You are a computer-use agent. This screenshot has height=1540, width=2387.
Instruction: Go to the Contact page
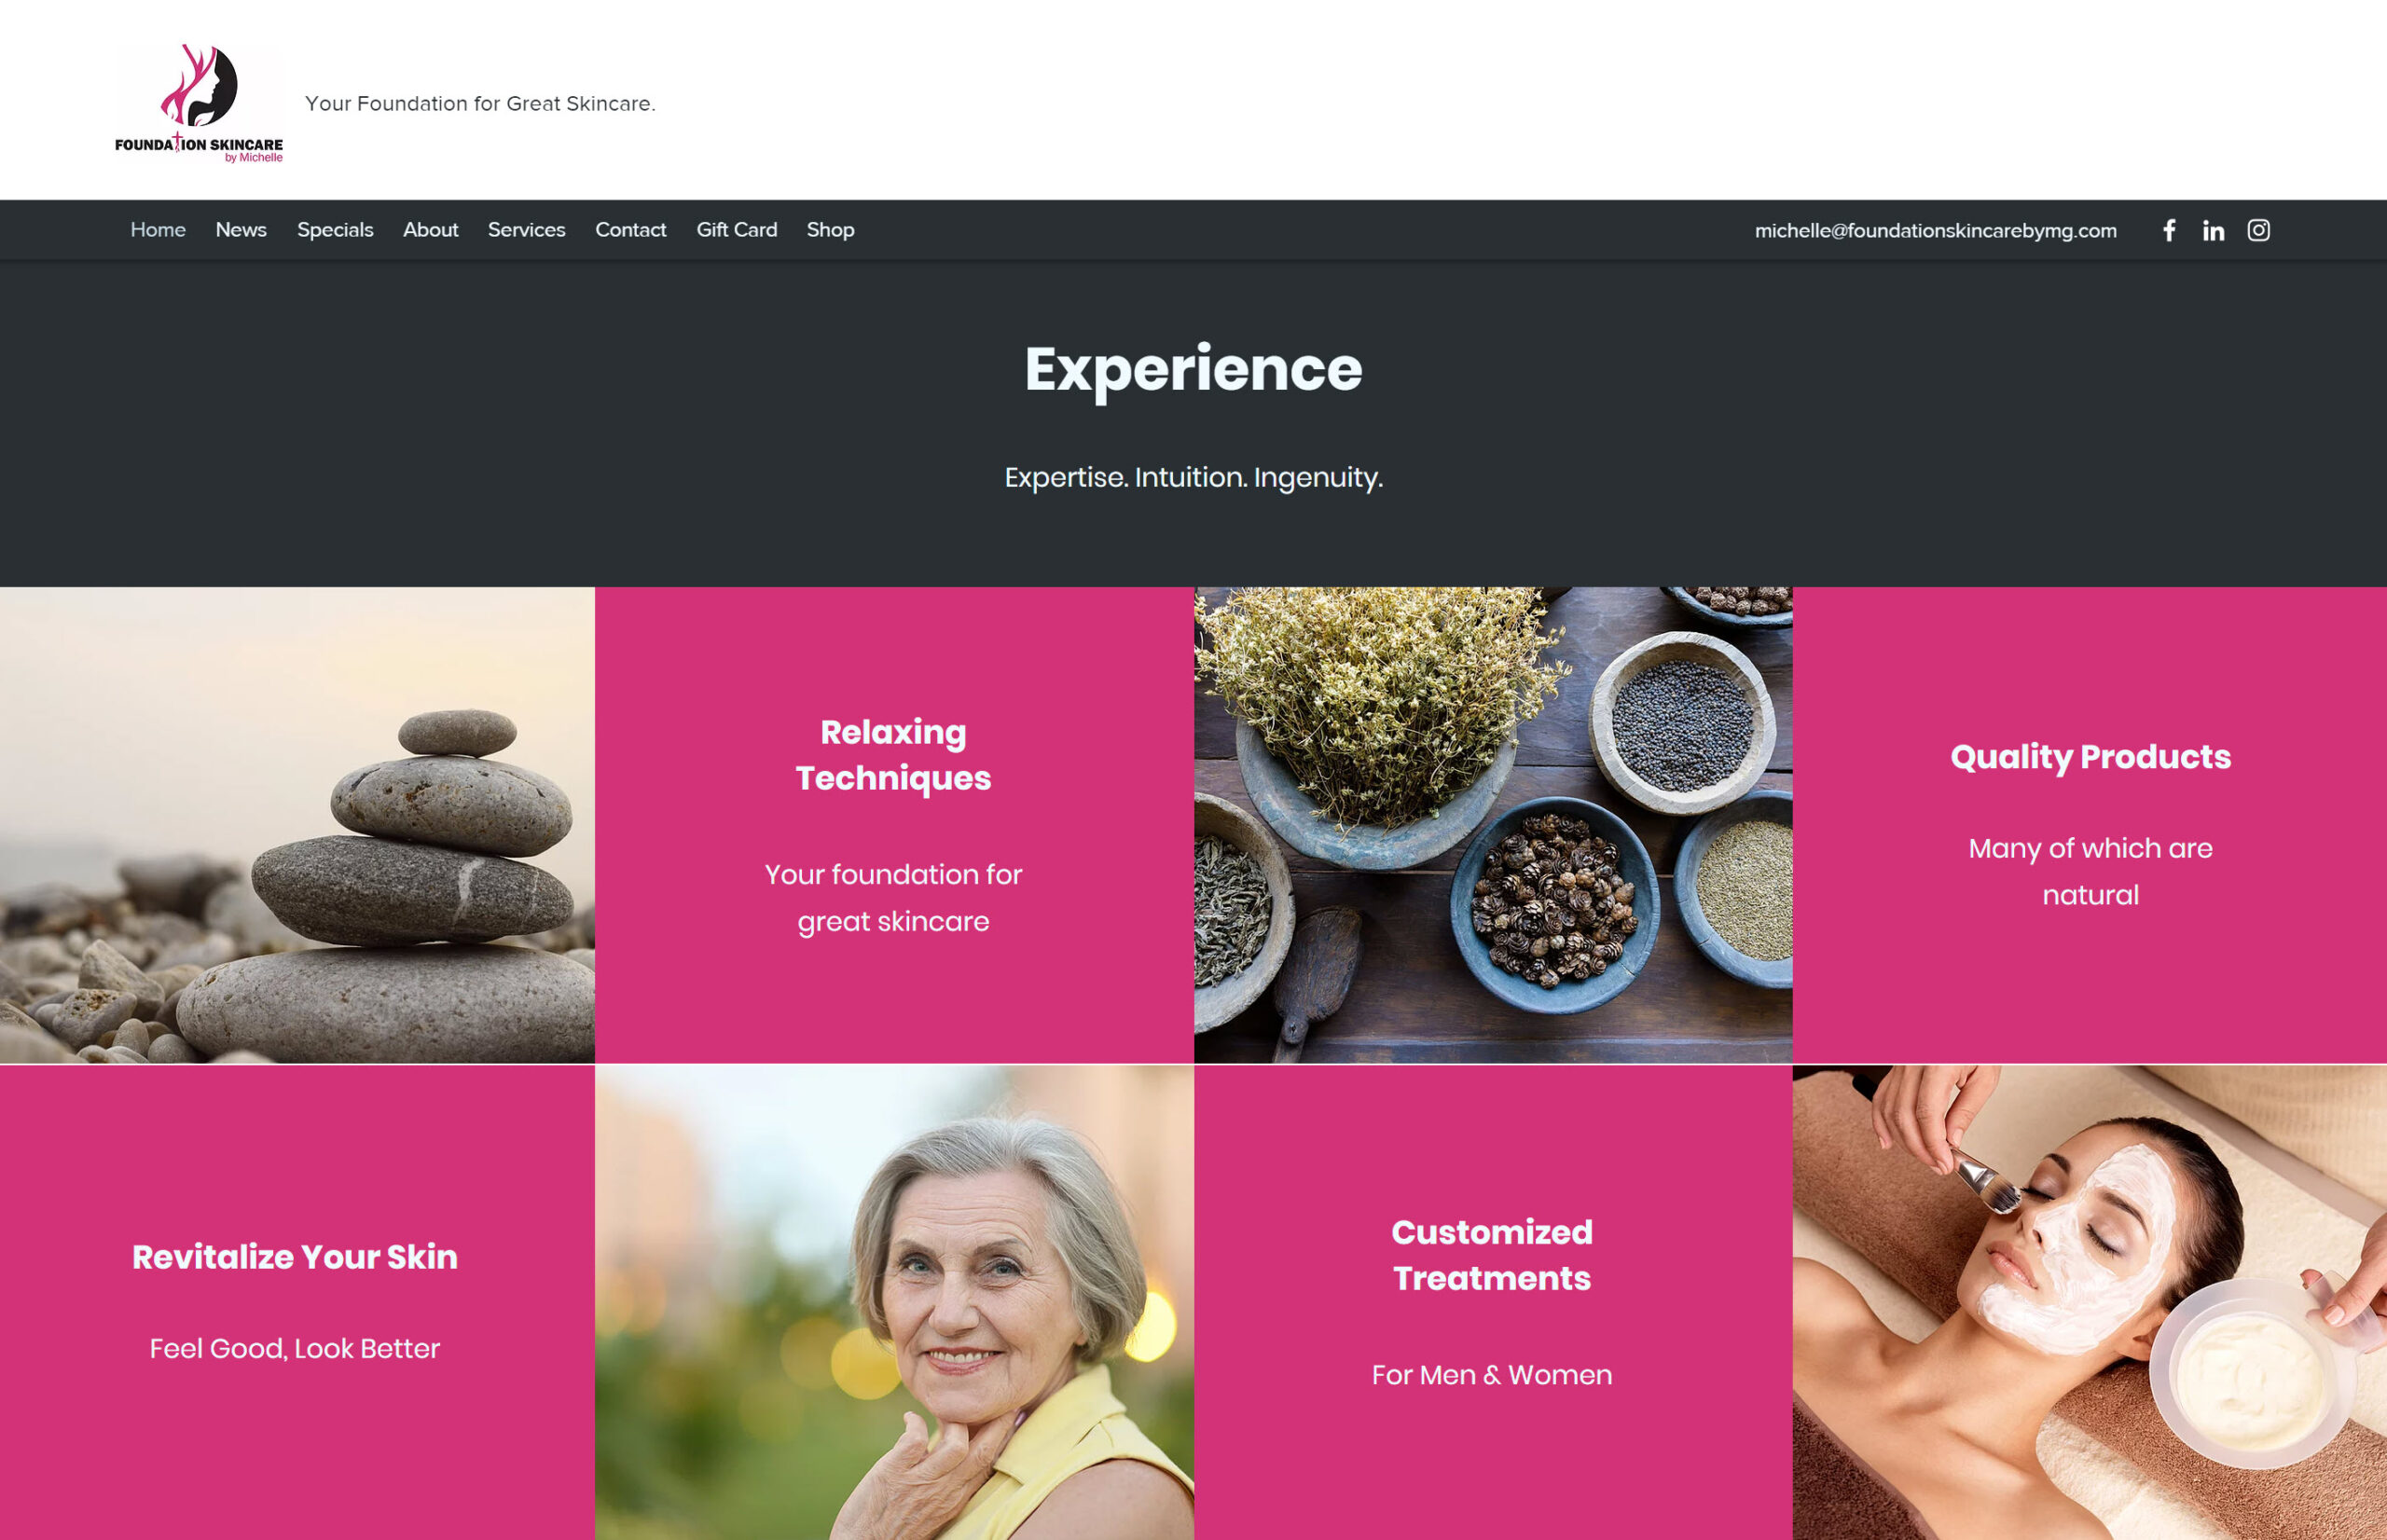[630, 230]
